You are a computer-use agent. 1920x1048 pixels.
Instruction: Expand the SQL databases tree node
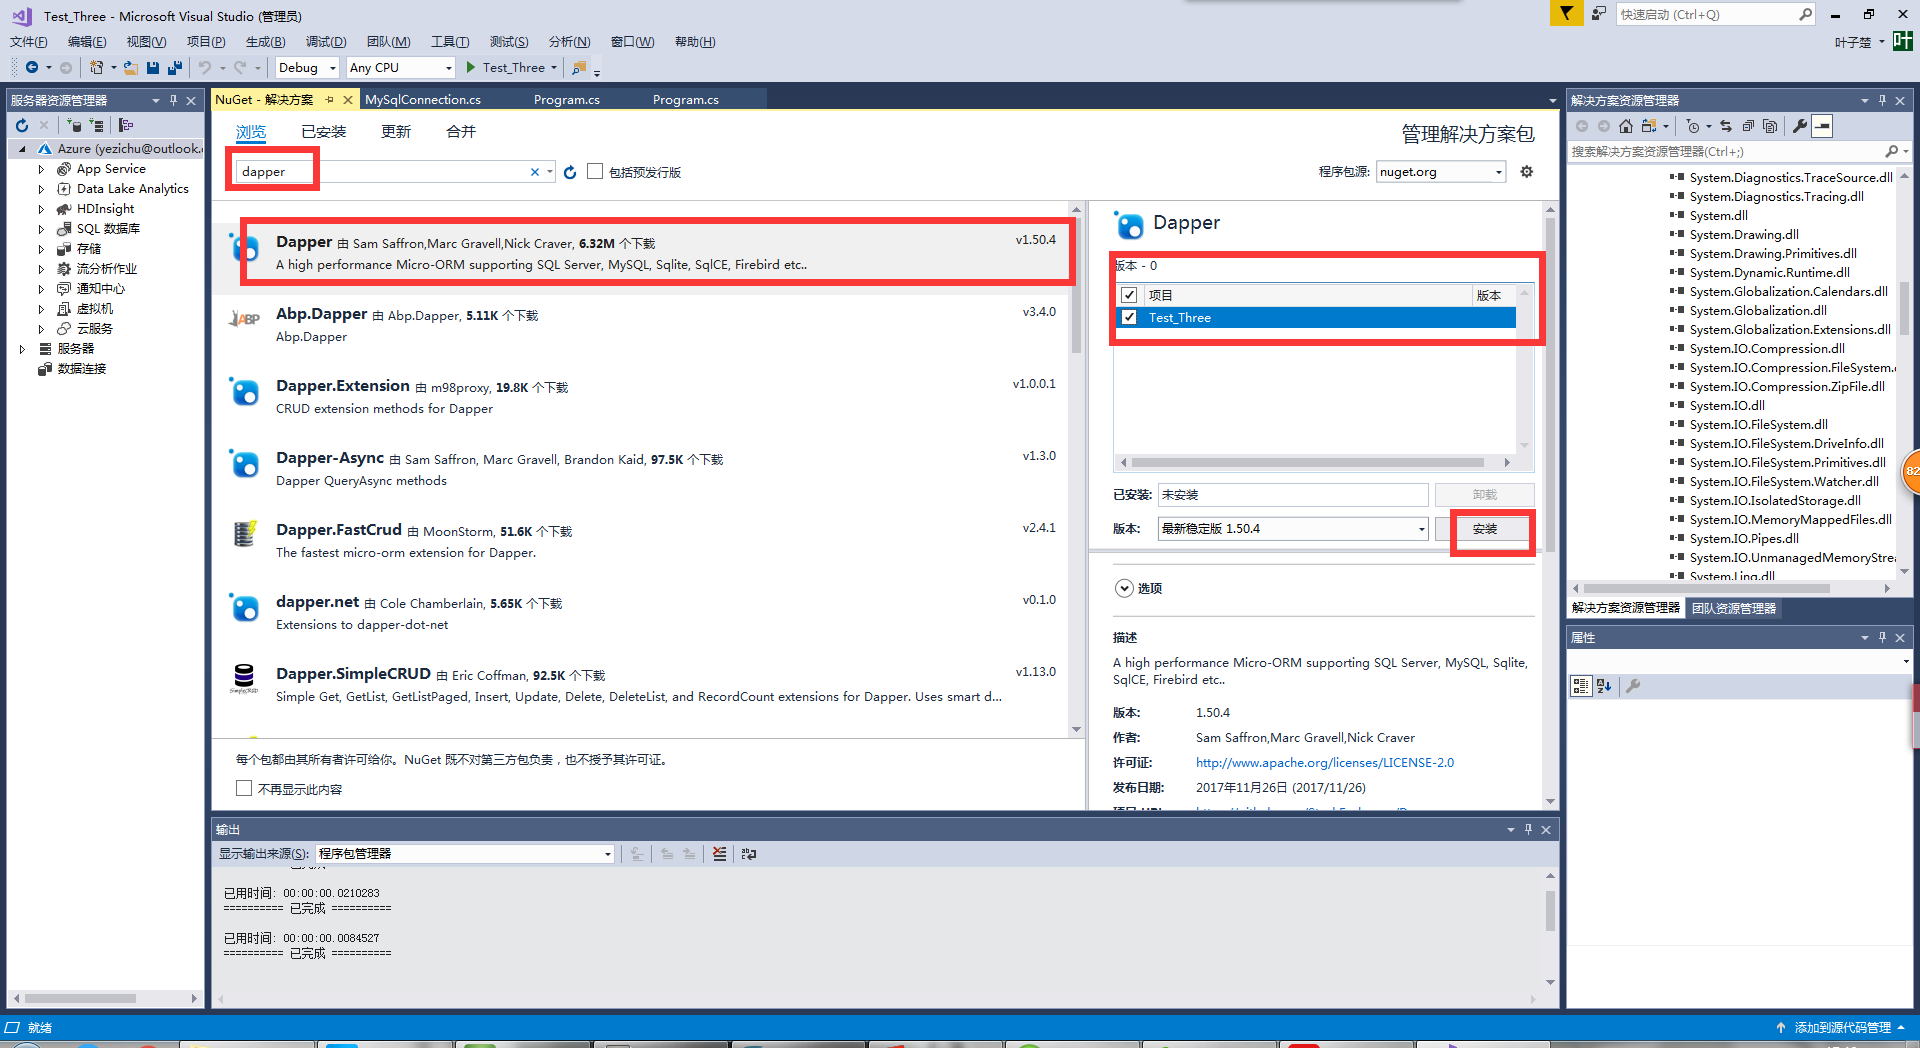pyautogui.click(x=41, y=229)
